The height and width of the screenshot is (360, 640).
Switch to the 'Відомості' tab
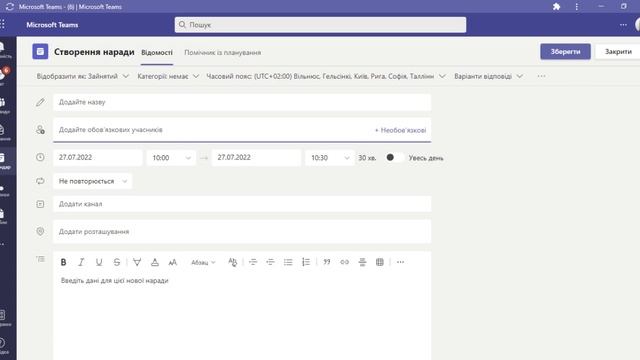(x=157, y=53)
